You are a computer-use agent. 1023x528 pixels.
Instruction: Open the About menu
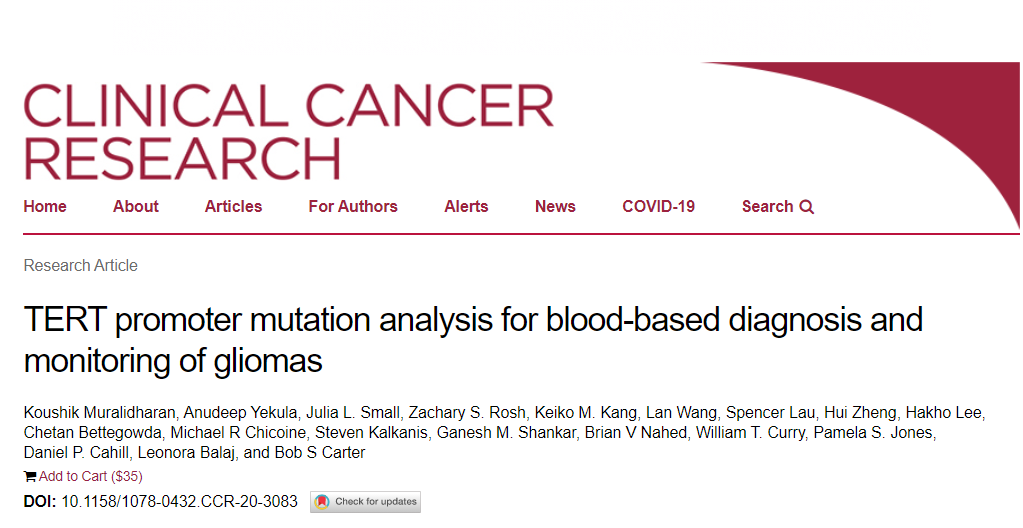pos(136,207)
